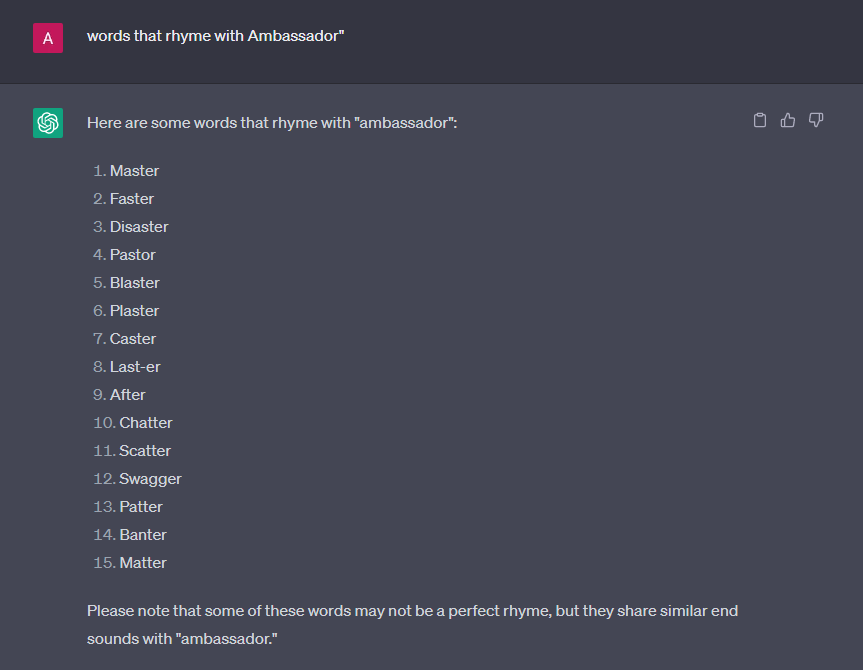Click the word "Caster" in the list

133,339
